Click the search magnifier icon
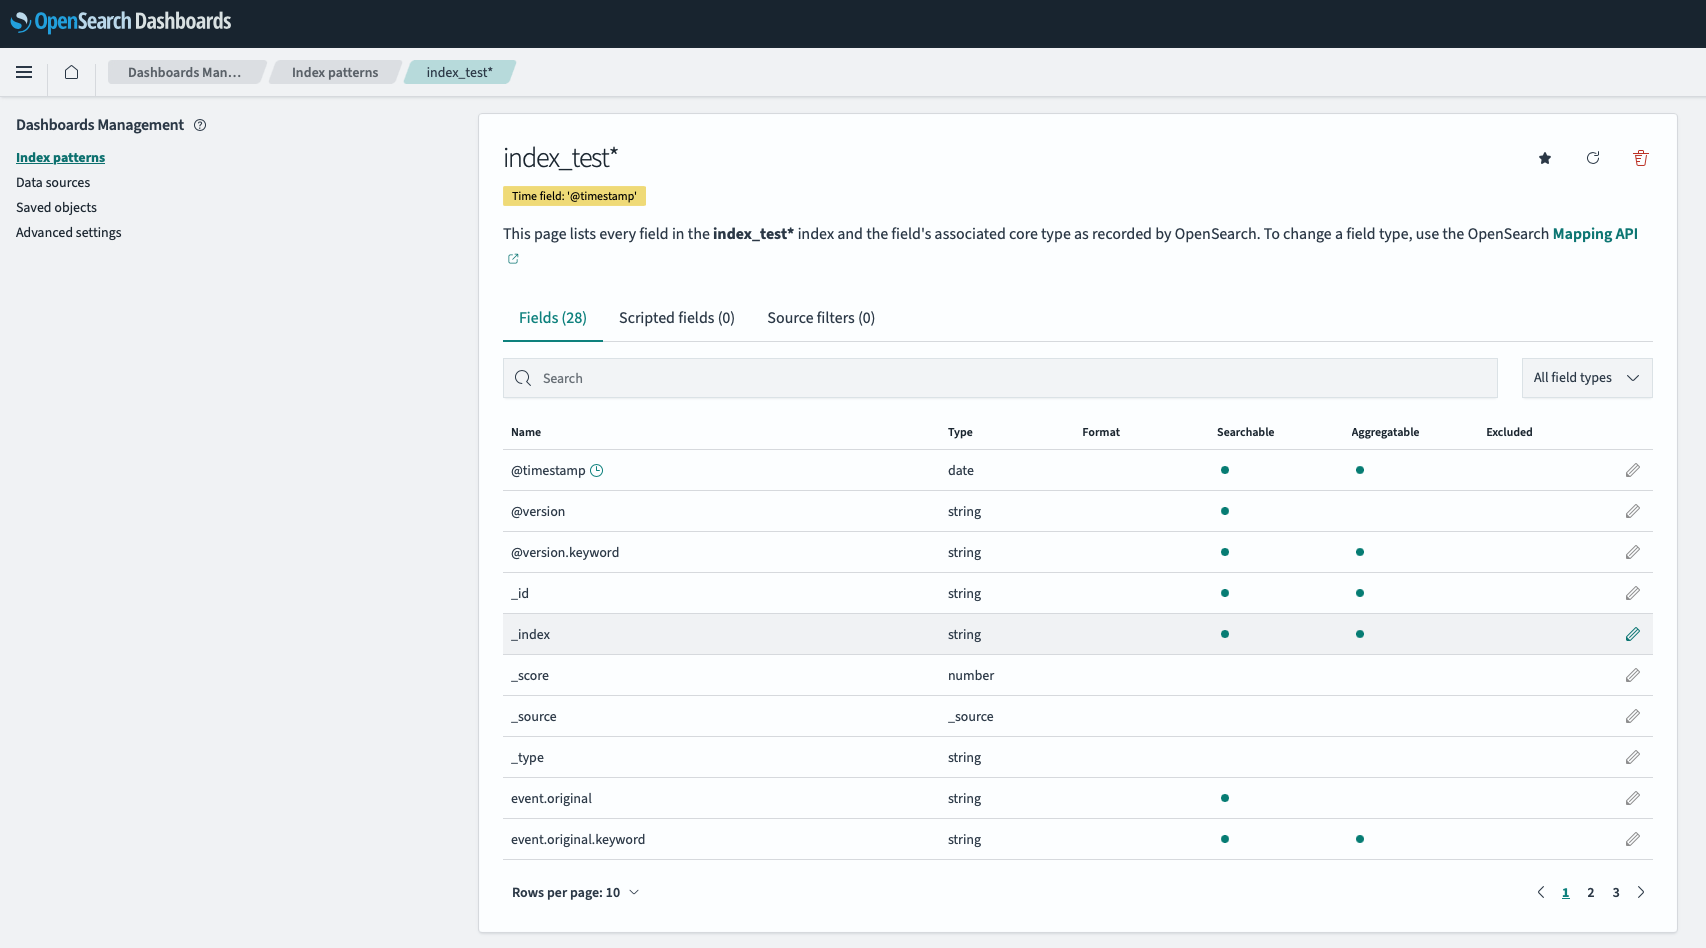The height and width of the screenshot is (948, 1706). click(x=523, y=378)
